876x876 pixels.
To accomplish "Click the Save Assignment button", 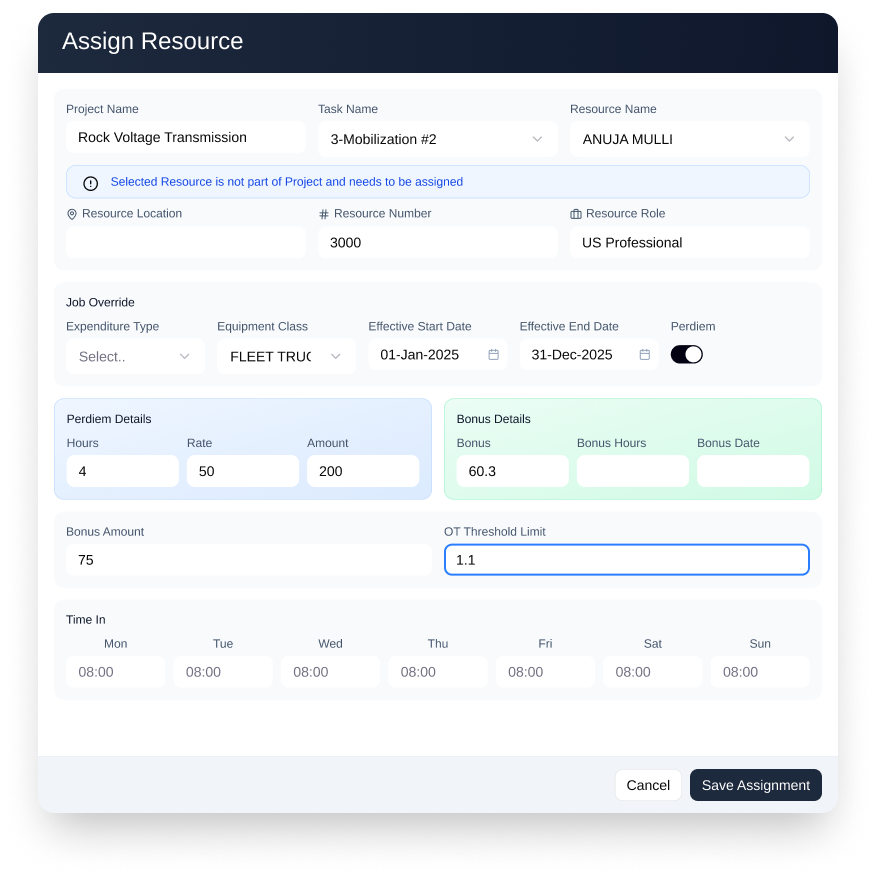I will 755,785.
